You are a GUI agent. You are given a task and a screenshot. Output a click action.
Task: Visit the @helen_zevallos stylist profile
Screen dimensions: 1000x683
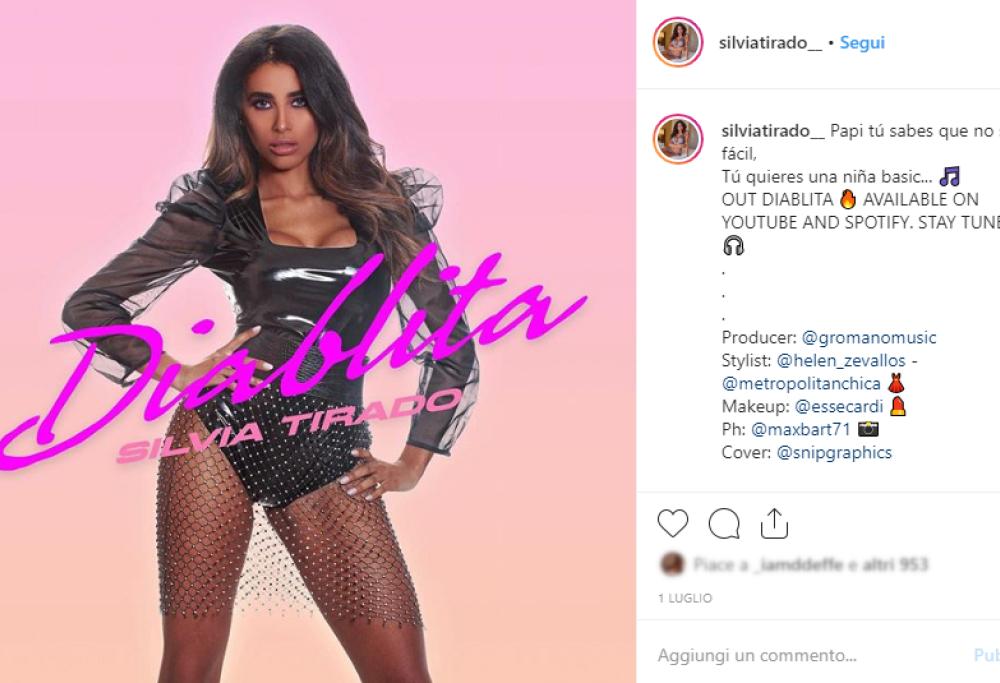pyautogui.click(x=841, y=360)
